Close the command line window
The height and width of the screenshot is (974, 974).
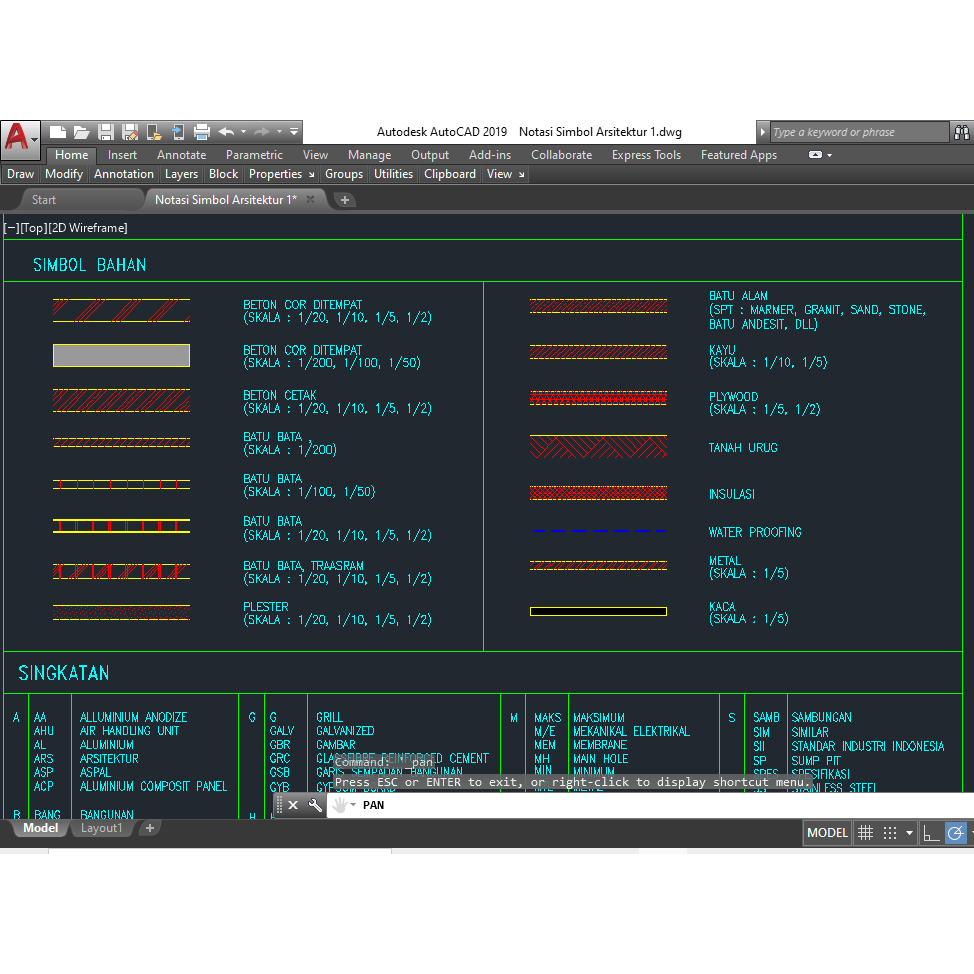(293, 805)
